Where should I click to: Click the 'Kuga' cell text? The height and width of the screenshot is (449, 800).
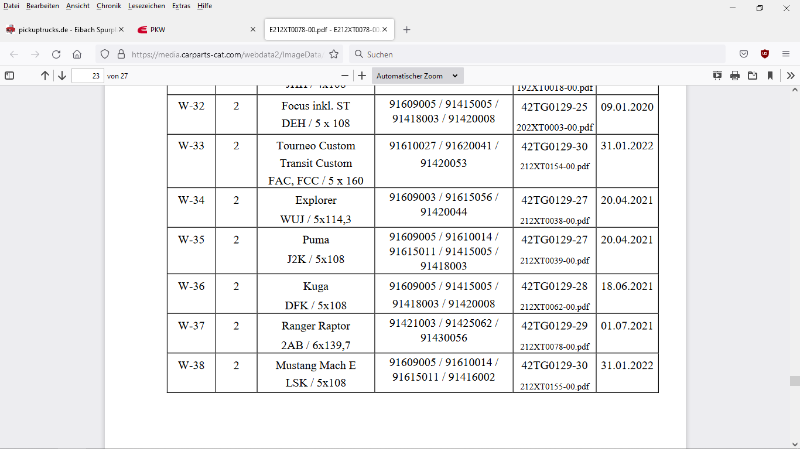tap(316, 286)
